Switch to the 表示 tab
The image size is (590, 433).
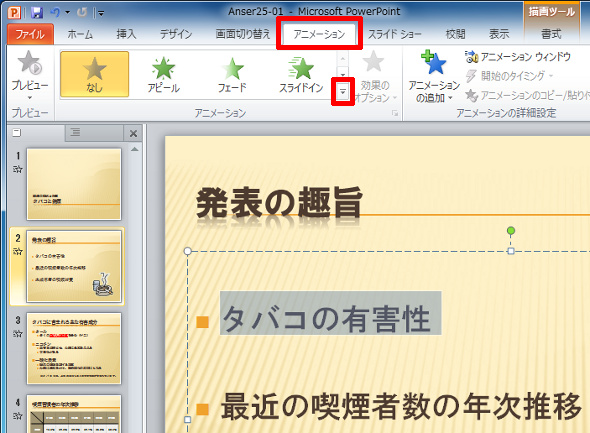tap(499, 34)
